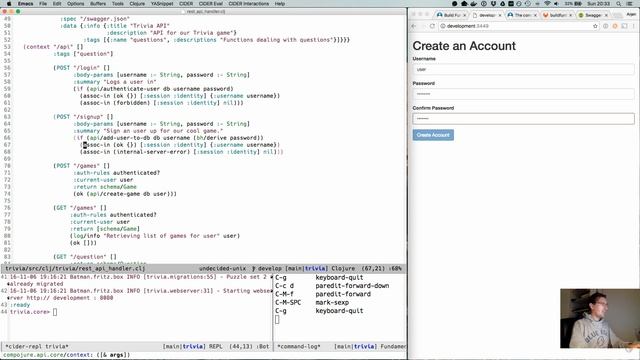Open the File menu
Image resolution: width=640 pixels, height=360 pixels.
pos(43,4)
